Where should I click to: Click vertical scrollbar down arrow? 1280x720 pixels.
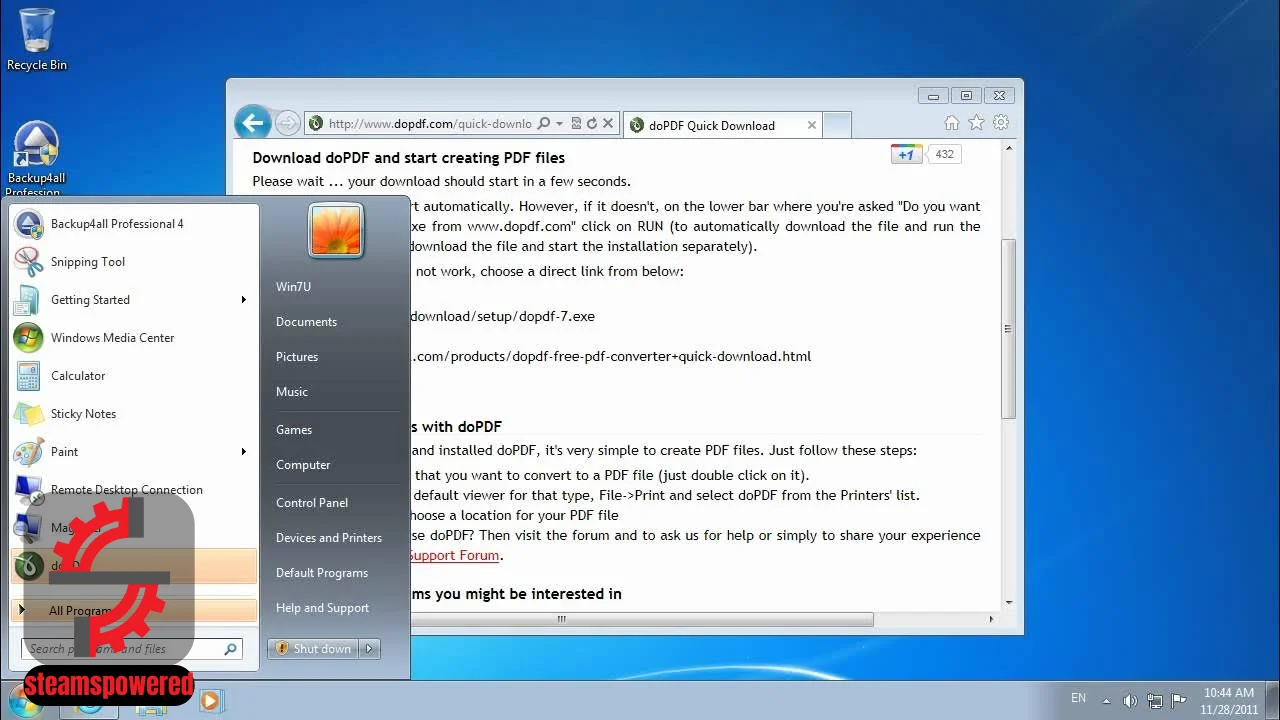click(1008, 603)
